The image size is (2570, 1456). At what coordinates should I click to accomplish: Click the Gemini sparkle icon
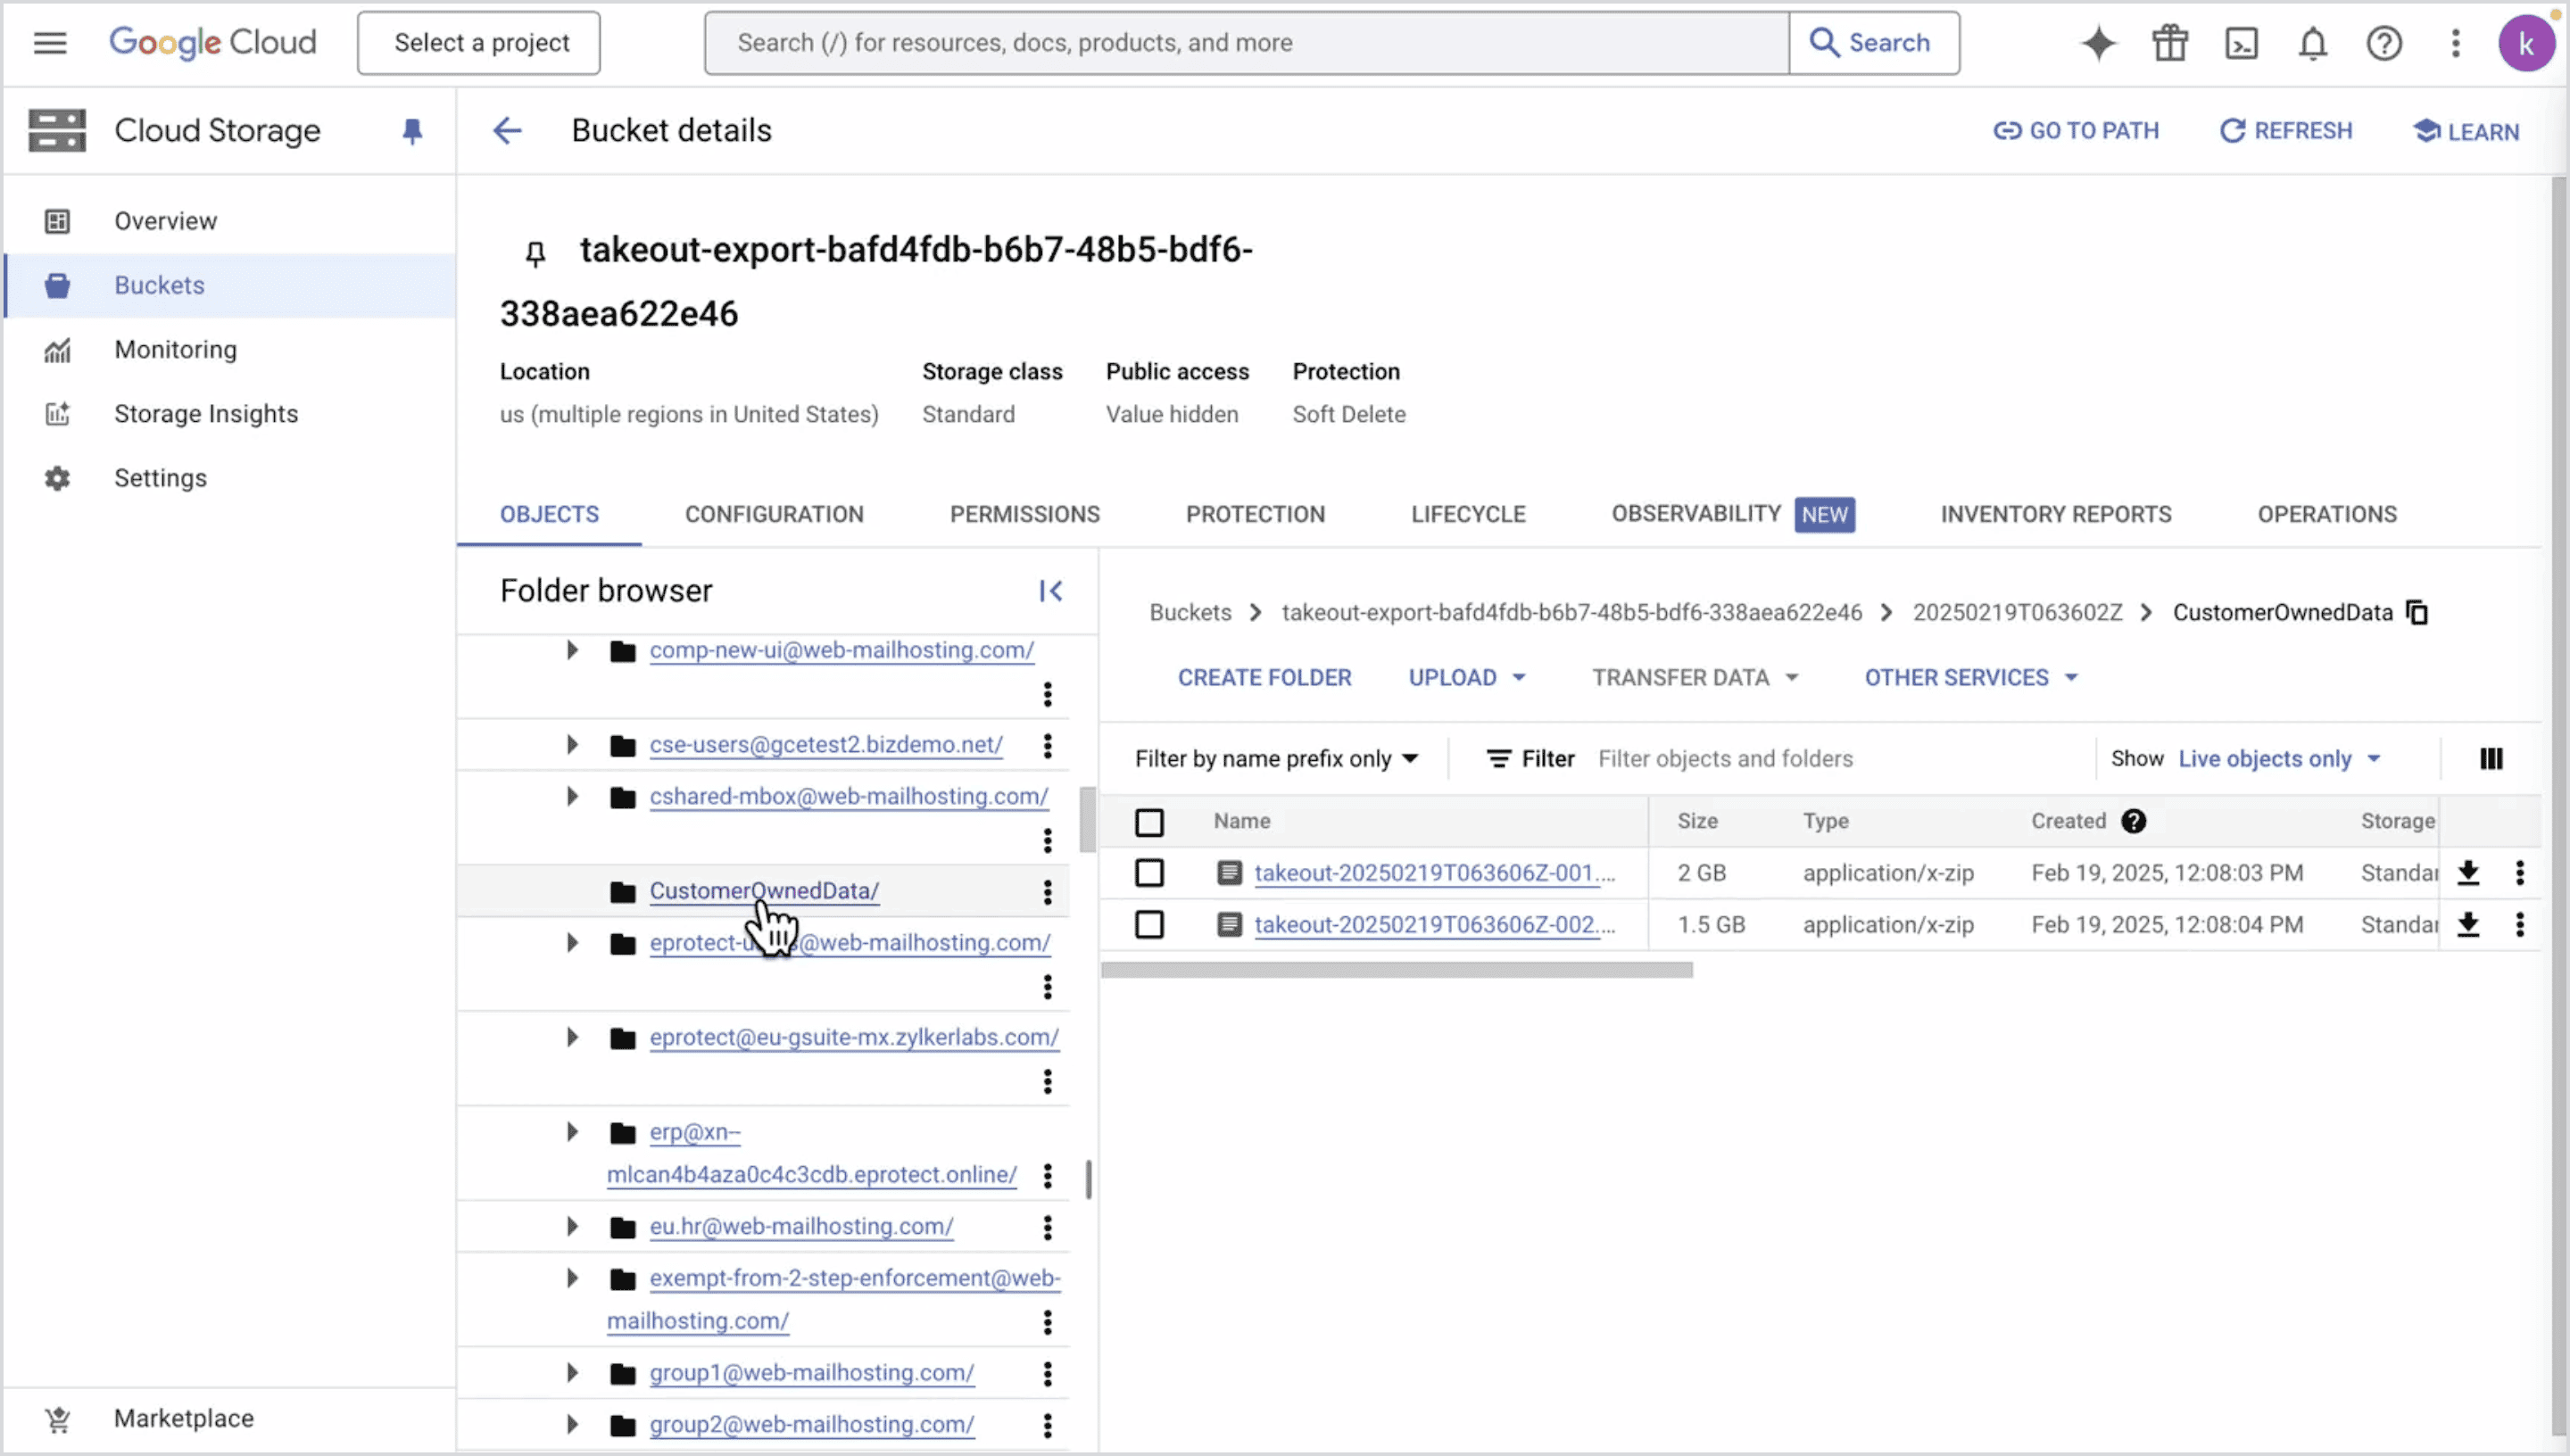[2098, 43]
